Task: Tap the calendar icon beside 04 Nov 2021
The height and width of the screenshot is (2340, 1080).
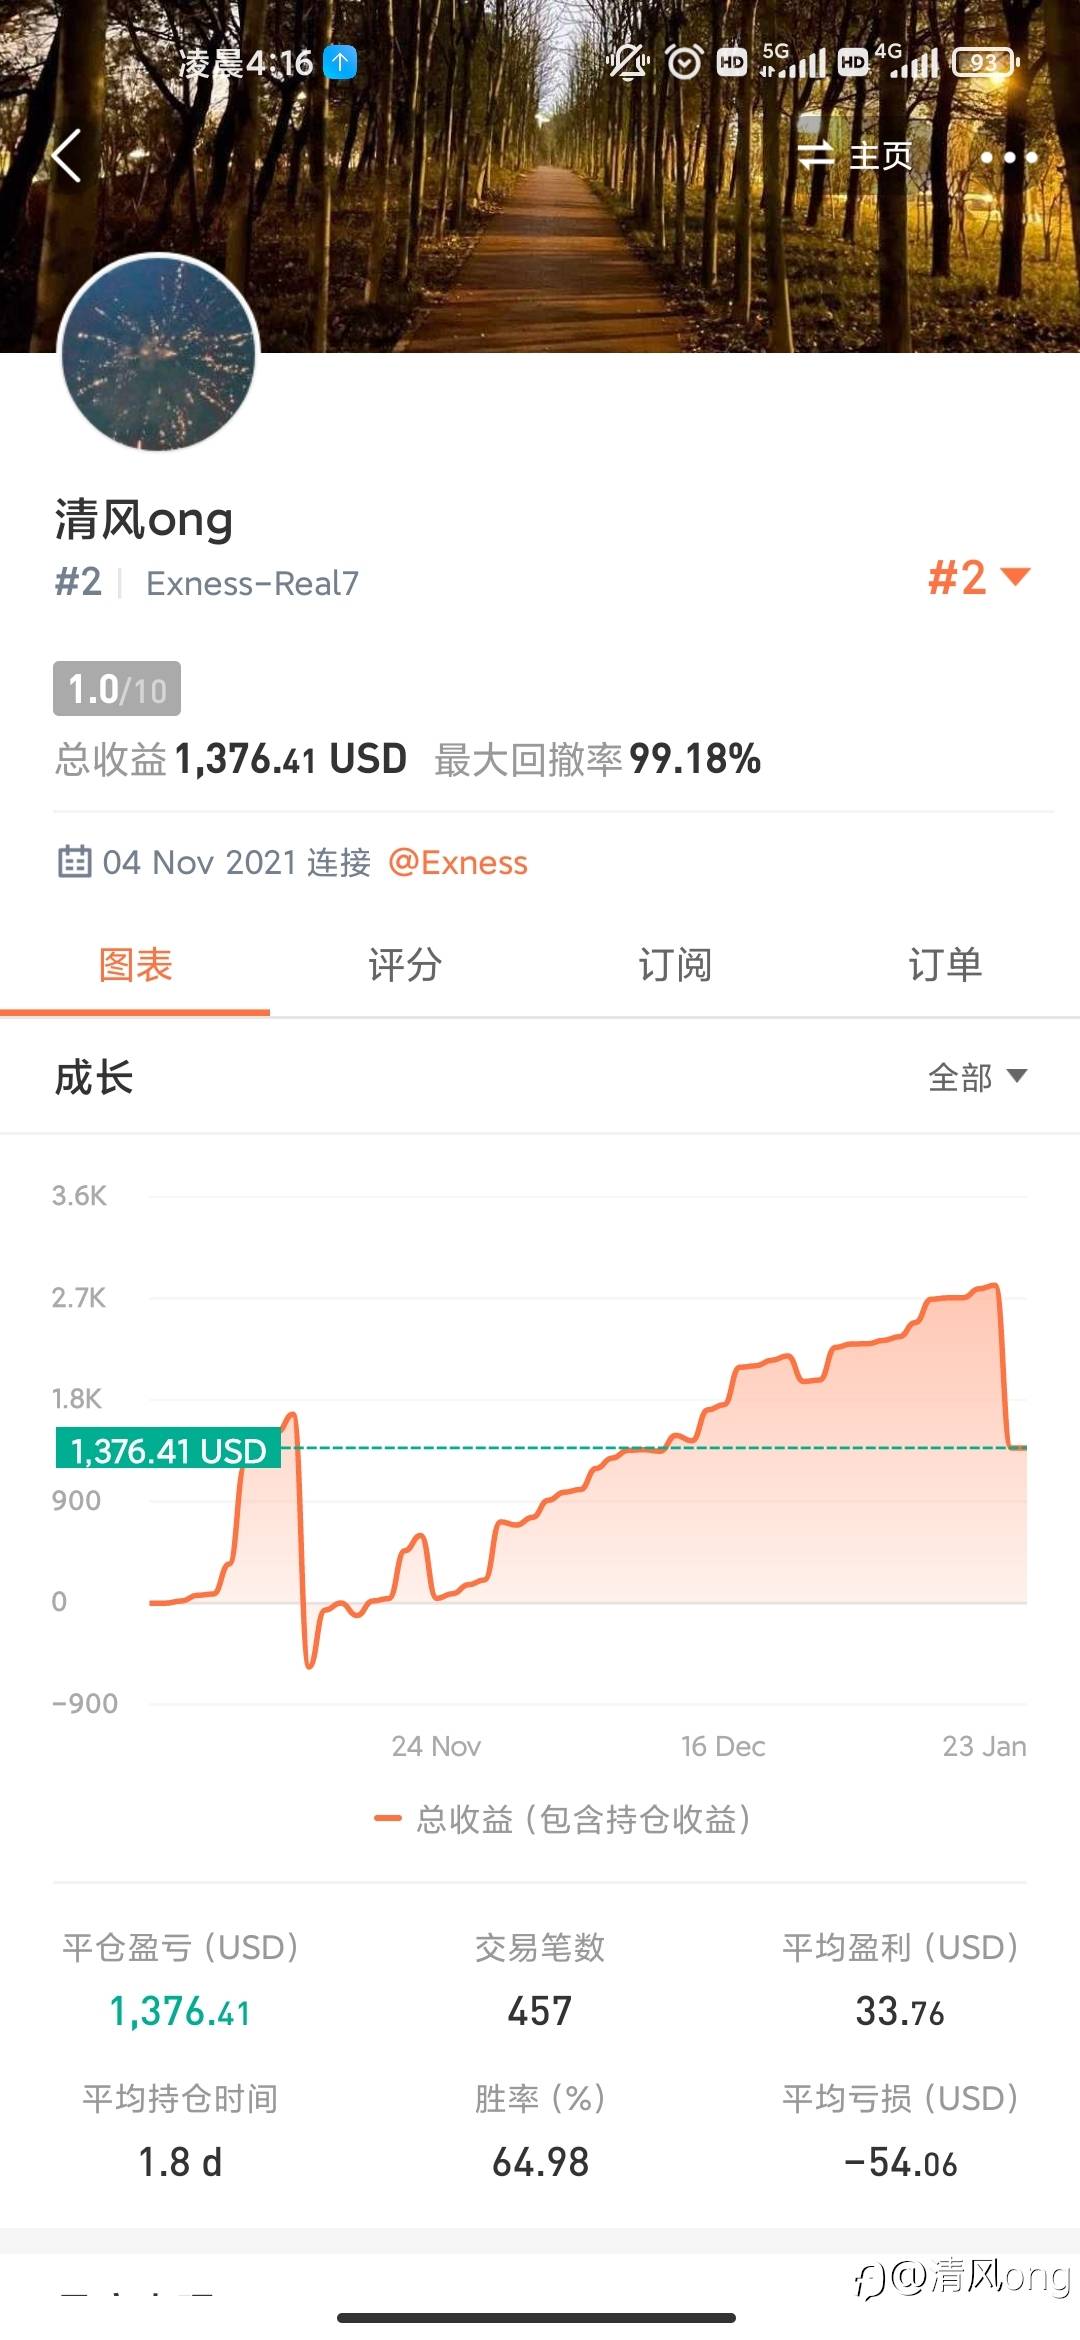Action: [74, 861]
